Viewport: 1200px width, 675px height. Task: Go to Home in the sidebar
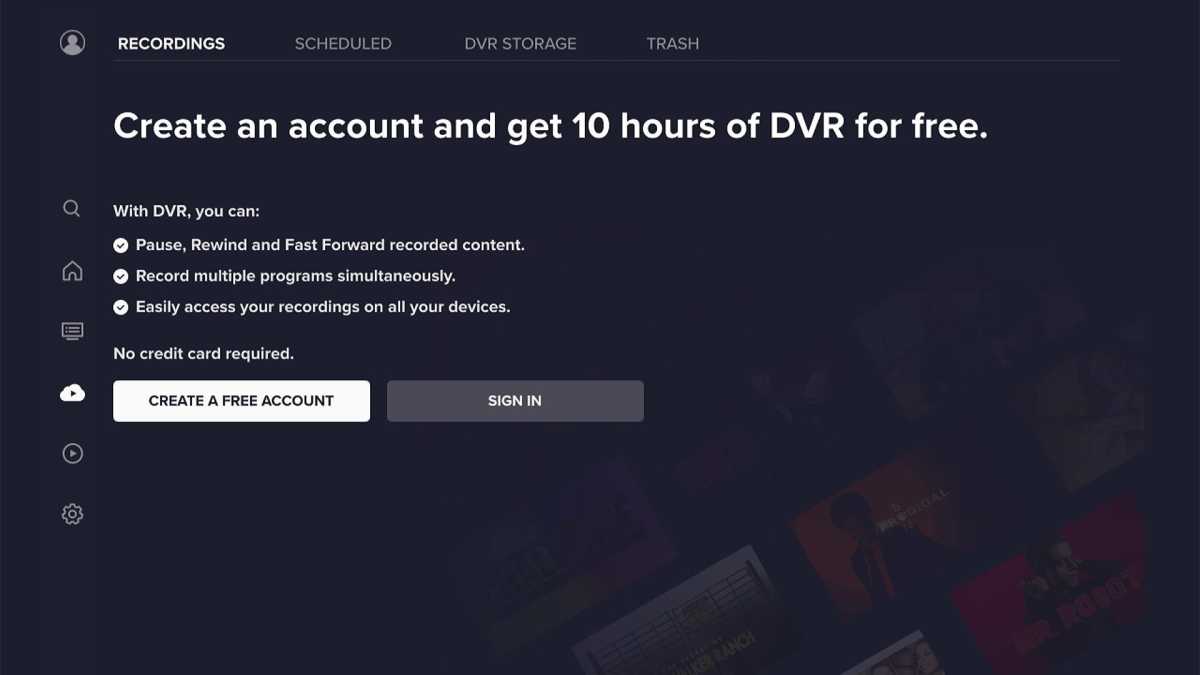72,271
